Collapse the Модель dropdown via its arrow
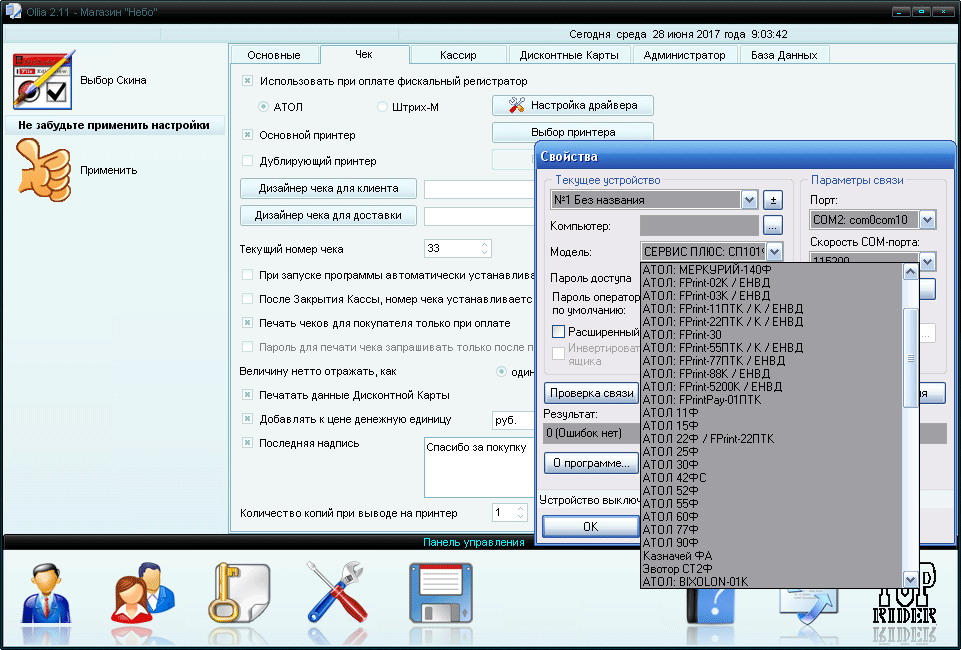The image size is (961, 650). (775, 251)
